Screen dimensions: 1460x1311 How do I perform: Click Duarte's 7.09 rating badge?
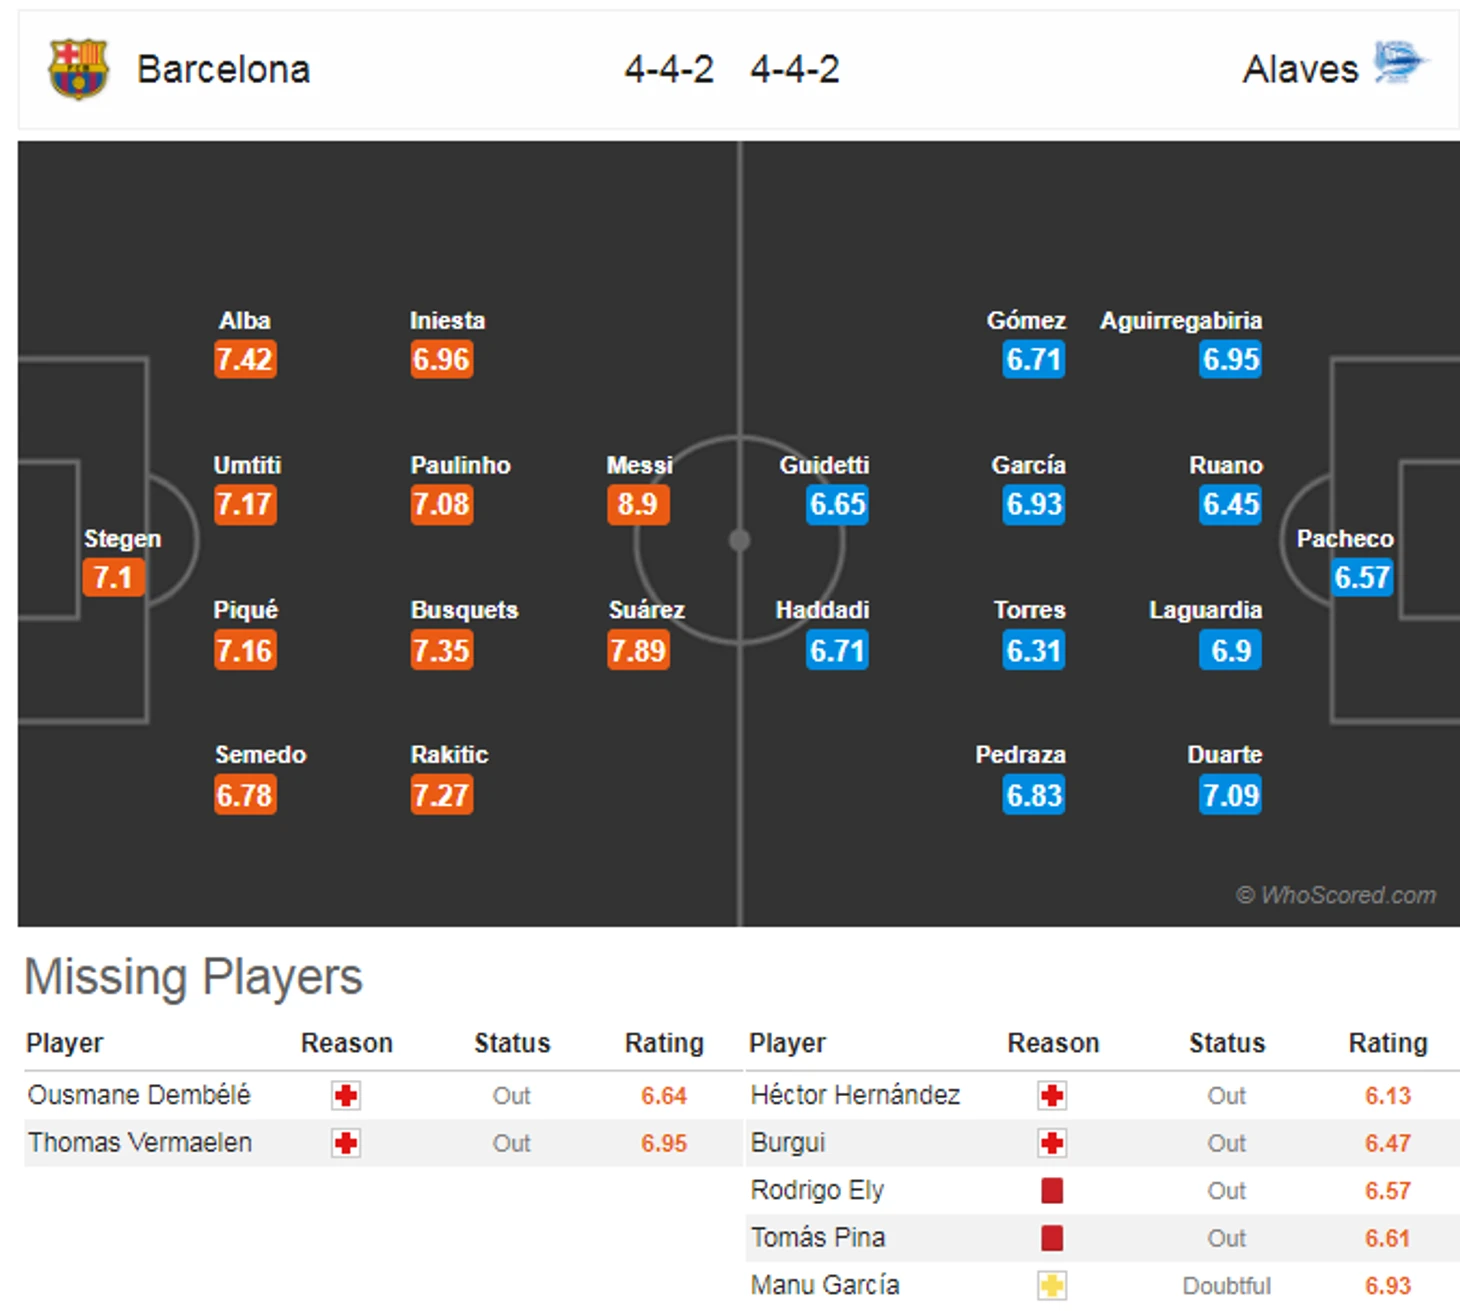tap(1230, 795)
